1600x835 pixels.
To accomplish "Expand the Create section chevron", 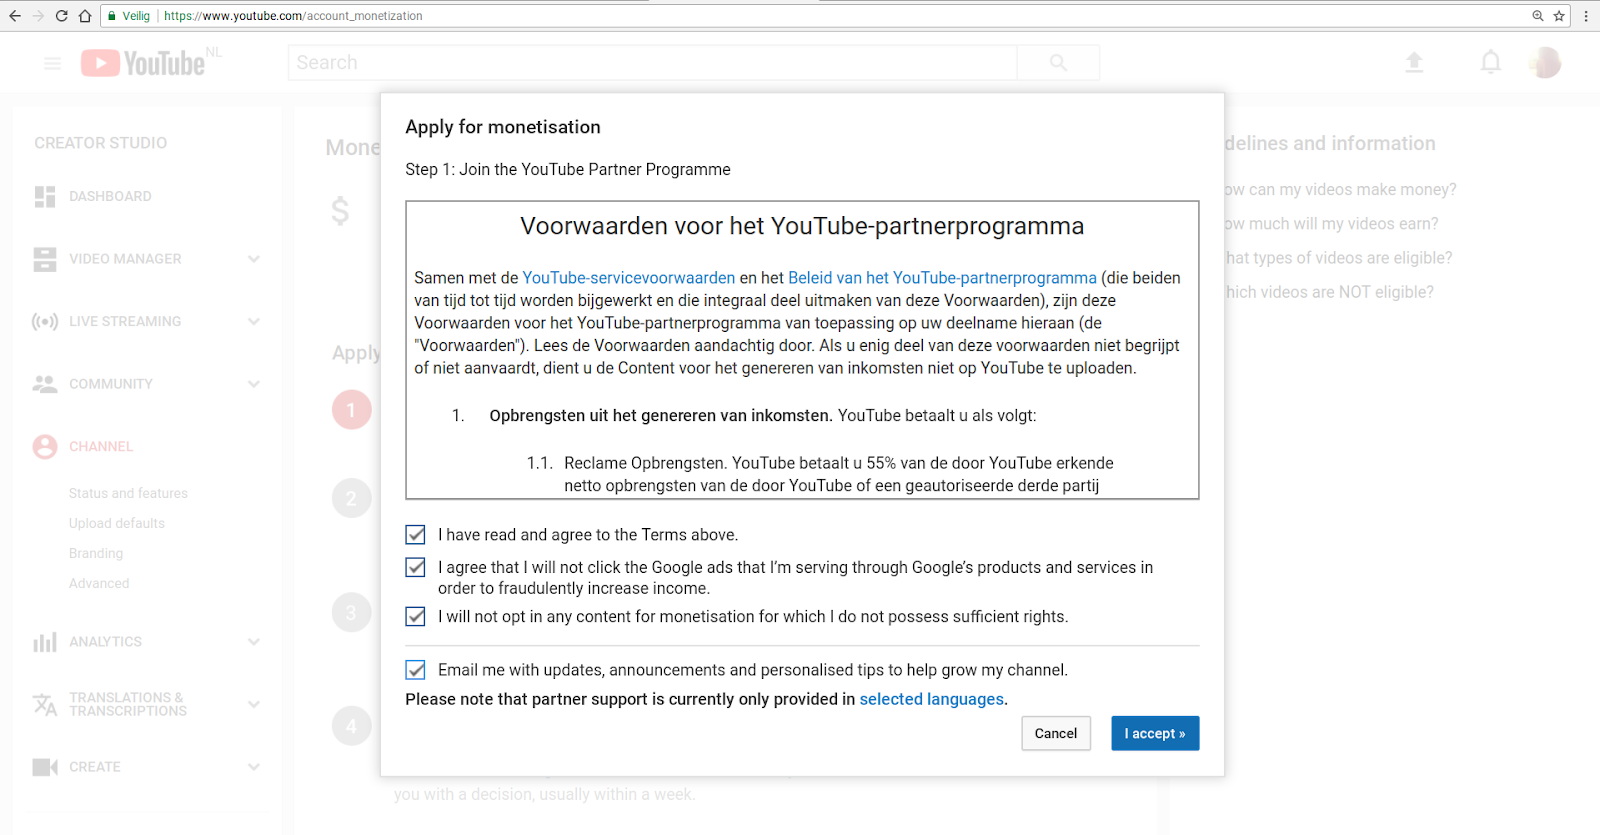I will coord(254,767).
